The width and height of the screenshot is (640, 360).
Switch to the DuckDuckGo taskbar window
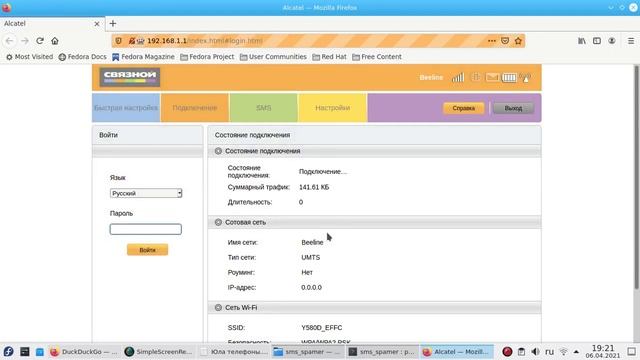click(84, 351)
